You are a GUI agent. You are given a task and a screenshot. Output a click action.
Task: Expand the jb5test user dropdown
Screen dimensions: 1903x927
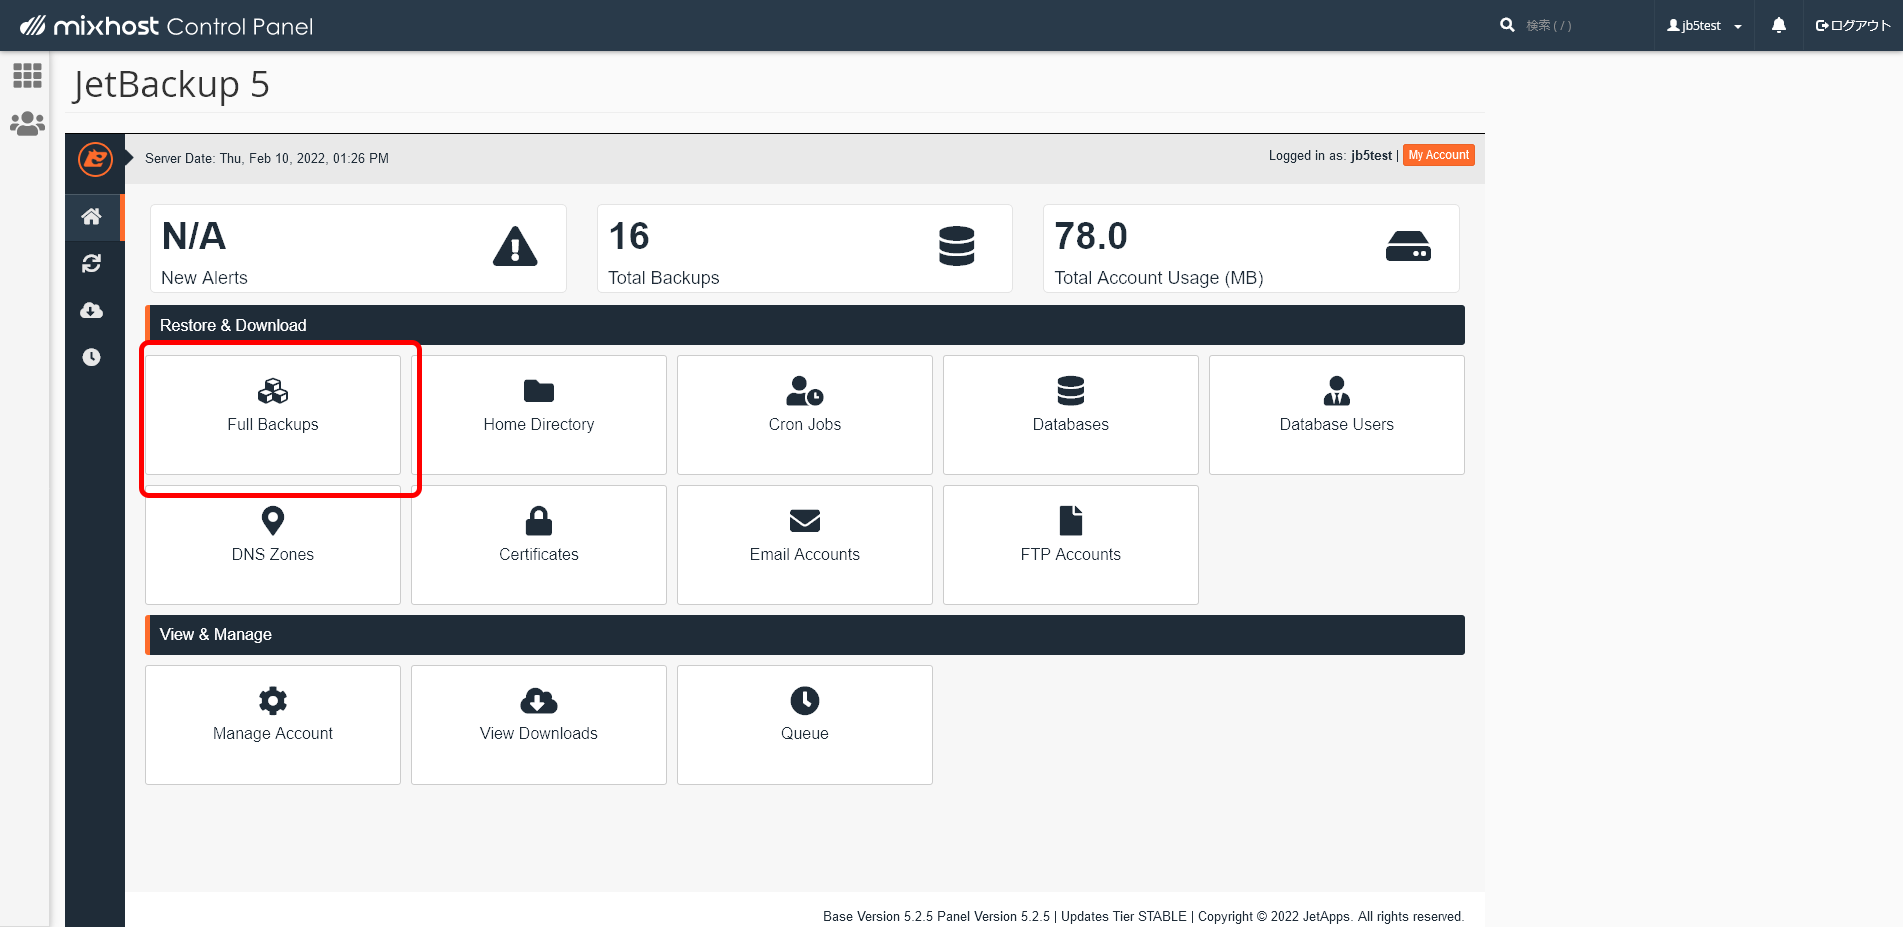point(1704,26)
